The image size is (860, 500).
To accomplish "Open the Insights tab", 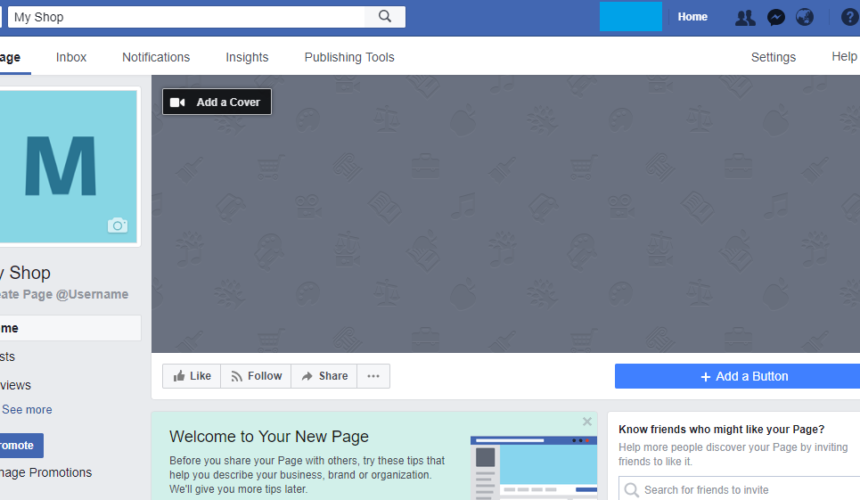I will [247, 57].
